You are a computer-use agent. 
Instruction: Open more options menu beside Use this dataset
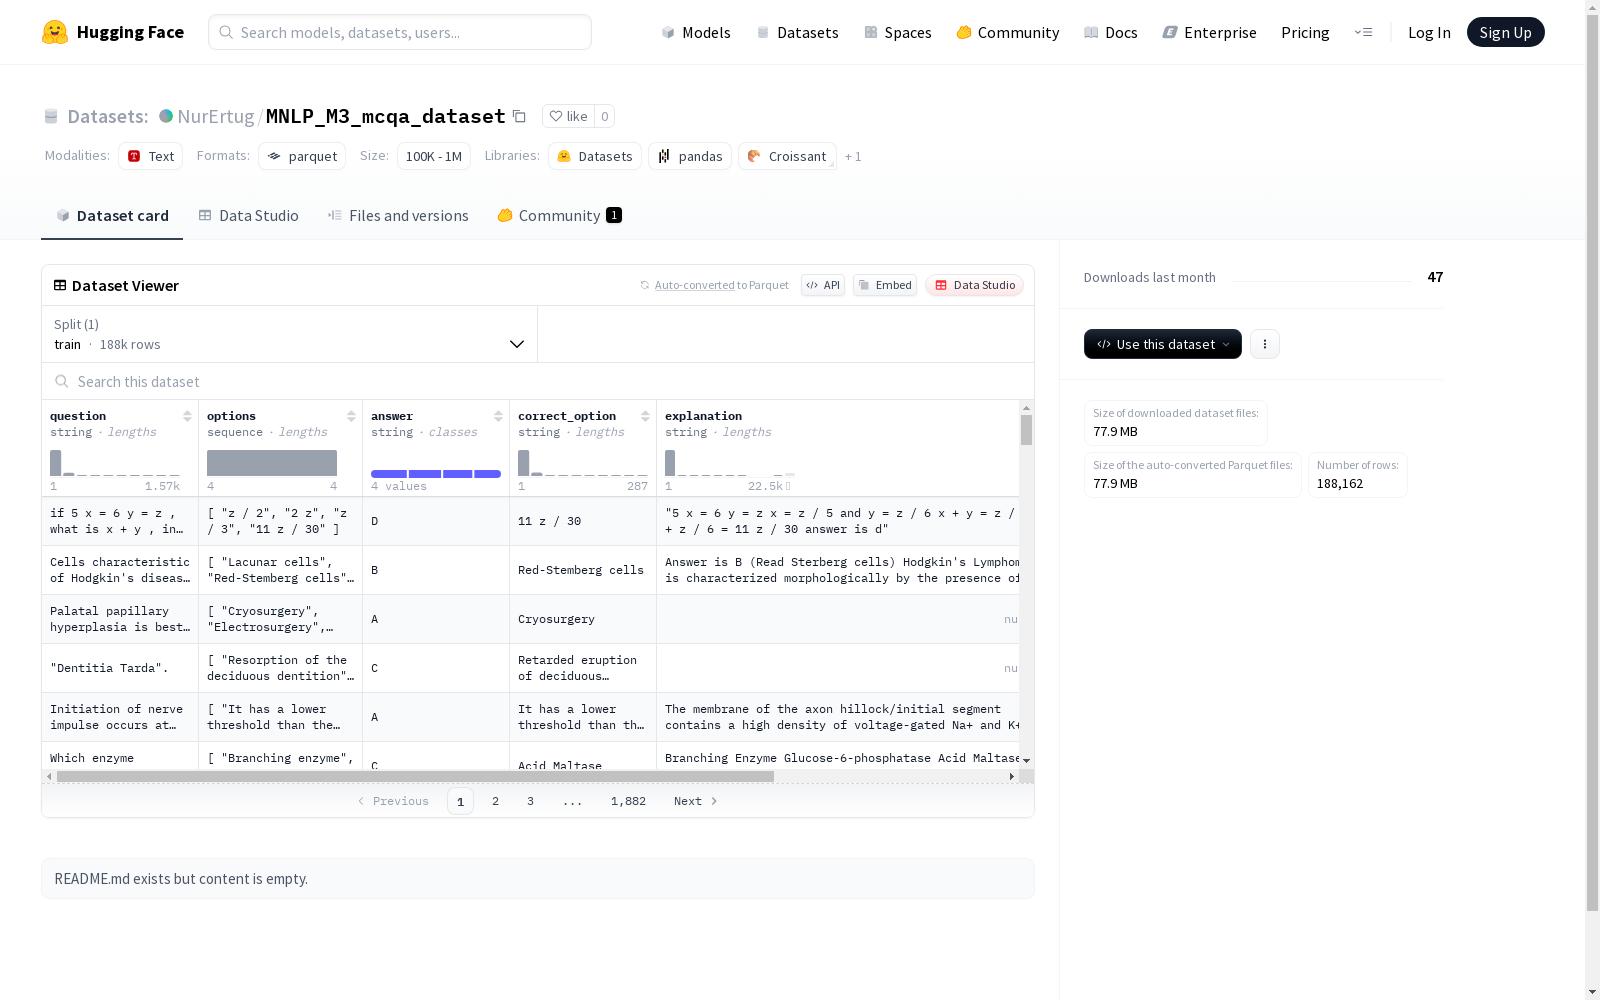pos(1265,344)
